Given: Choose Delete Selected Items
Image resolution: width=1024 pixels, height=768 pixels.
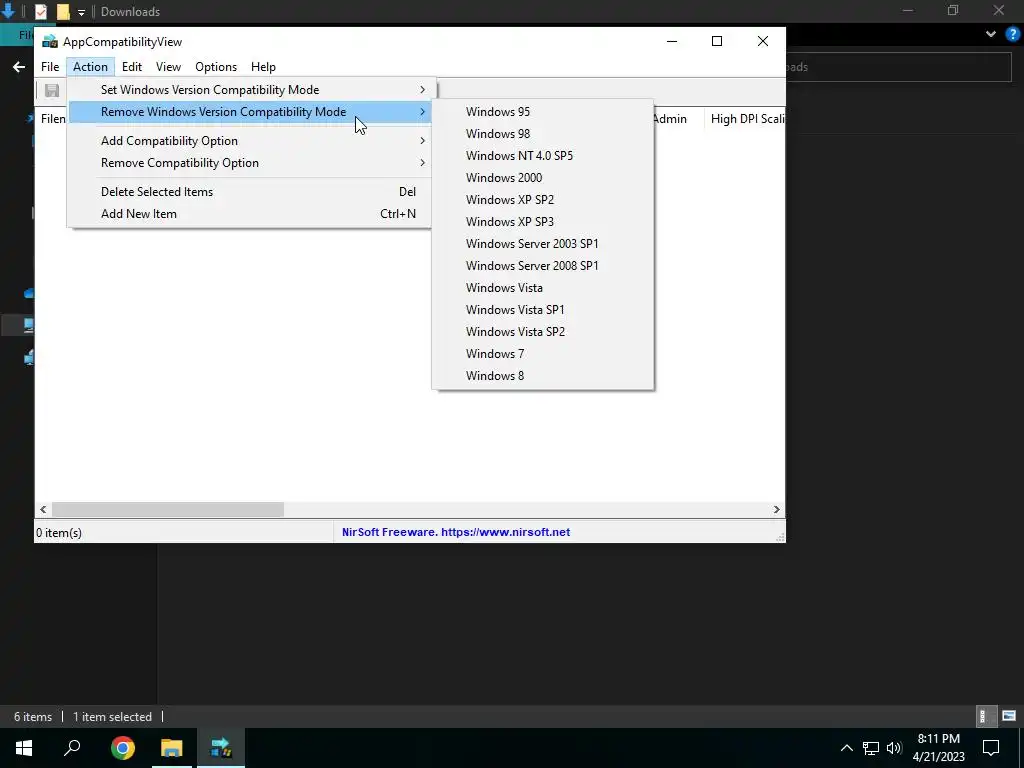Looking at the screenshot, I should coord(249,191).
